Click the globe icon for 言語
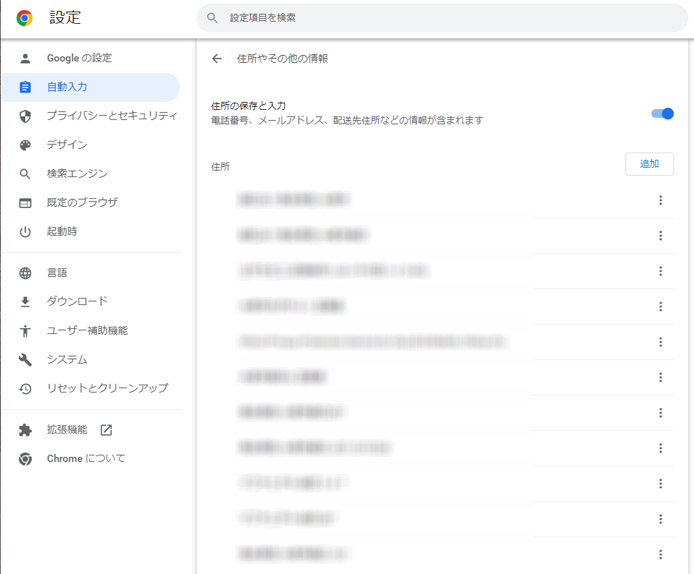Screen dimensions: 694x574 pos(25,273)
